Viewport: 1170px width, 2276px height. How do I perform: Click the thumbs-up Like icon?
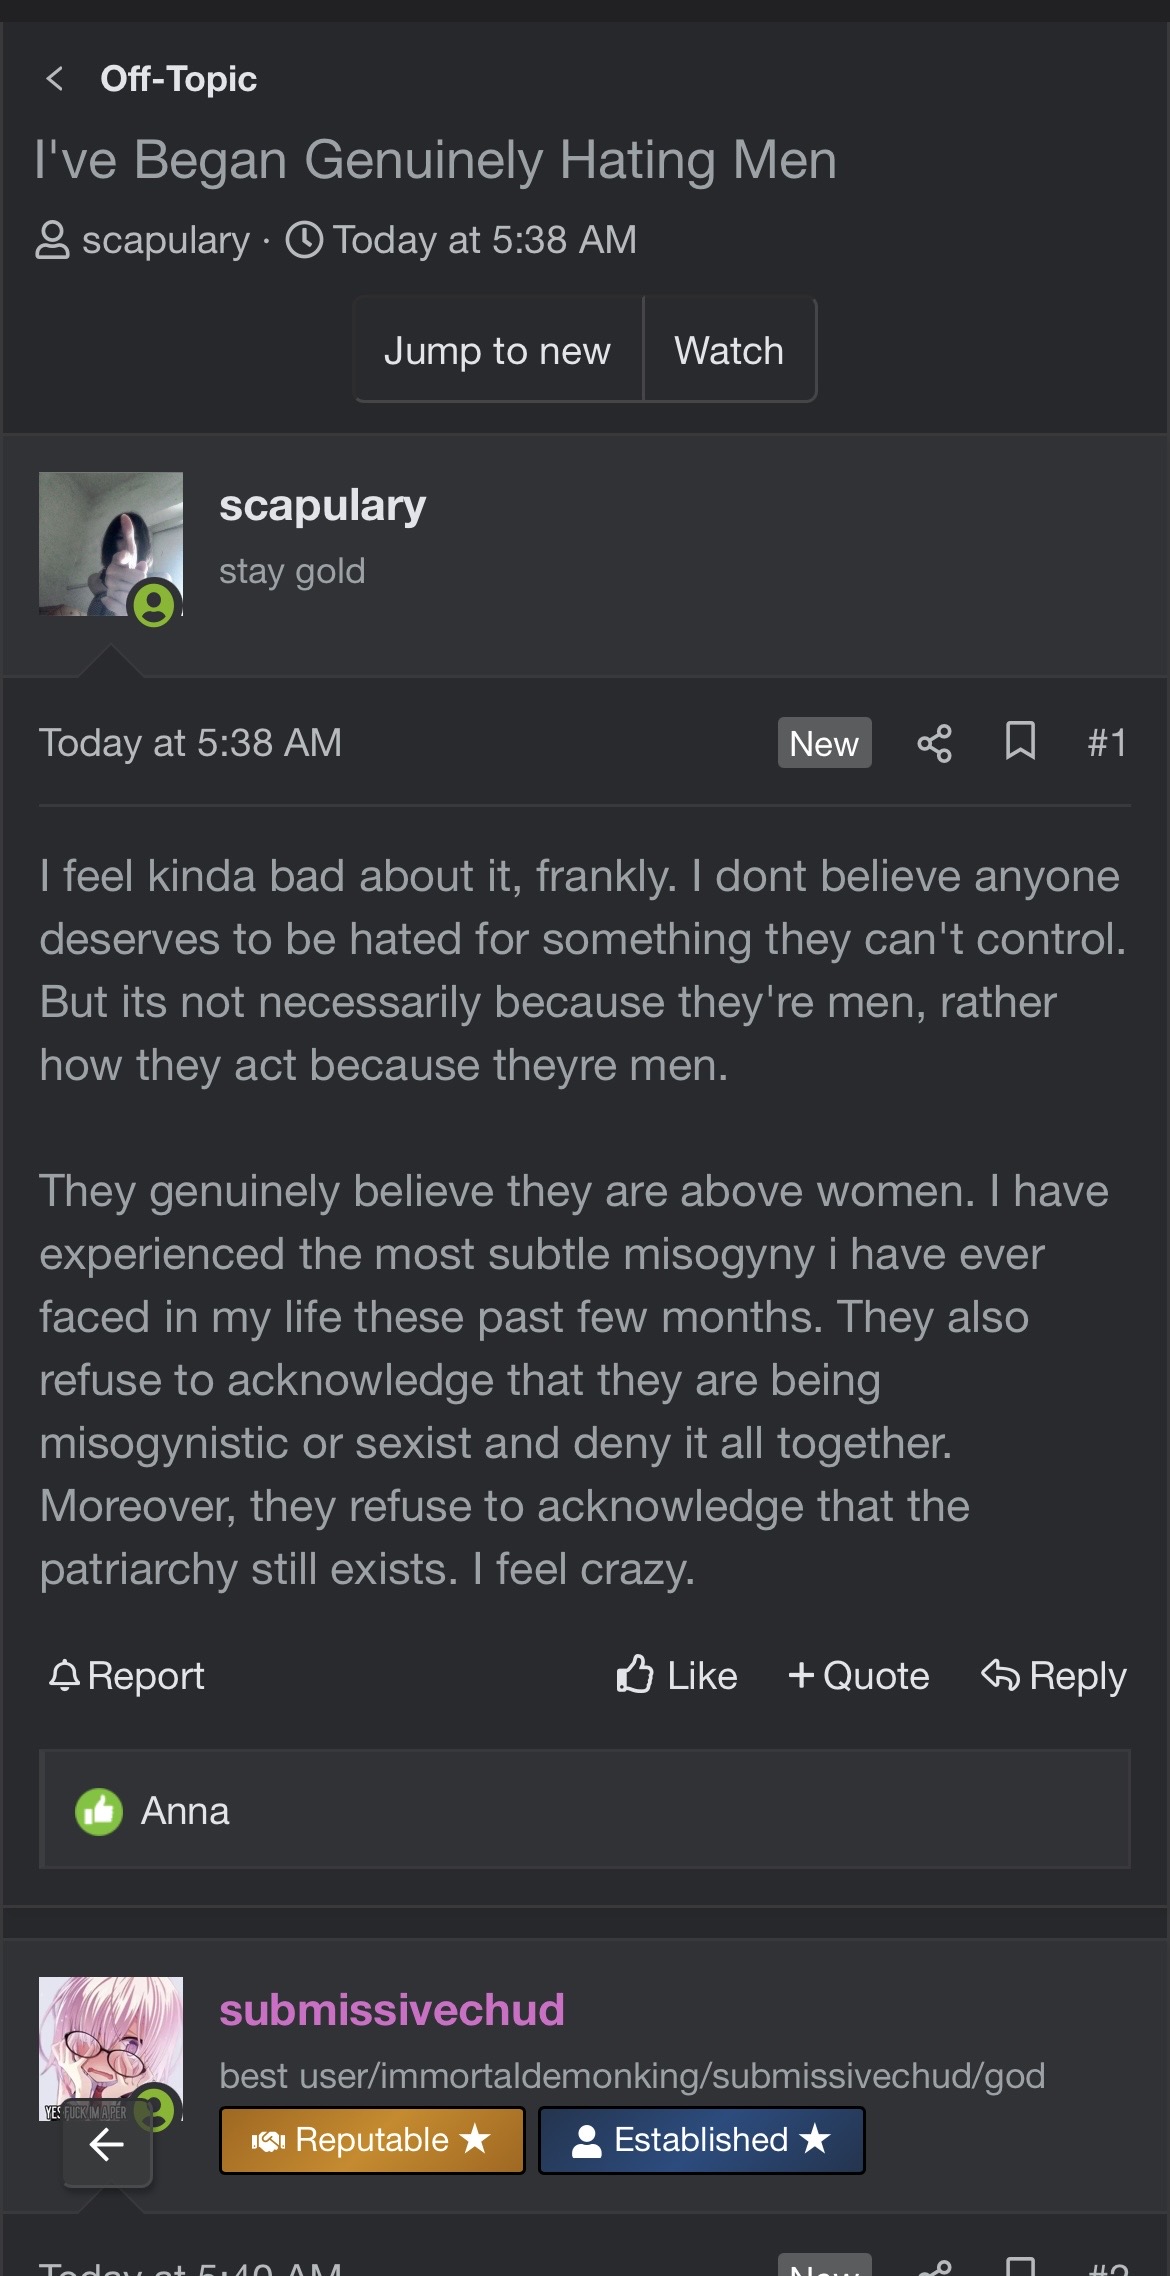[636, 1675]
